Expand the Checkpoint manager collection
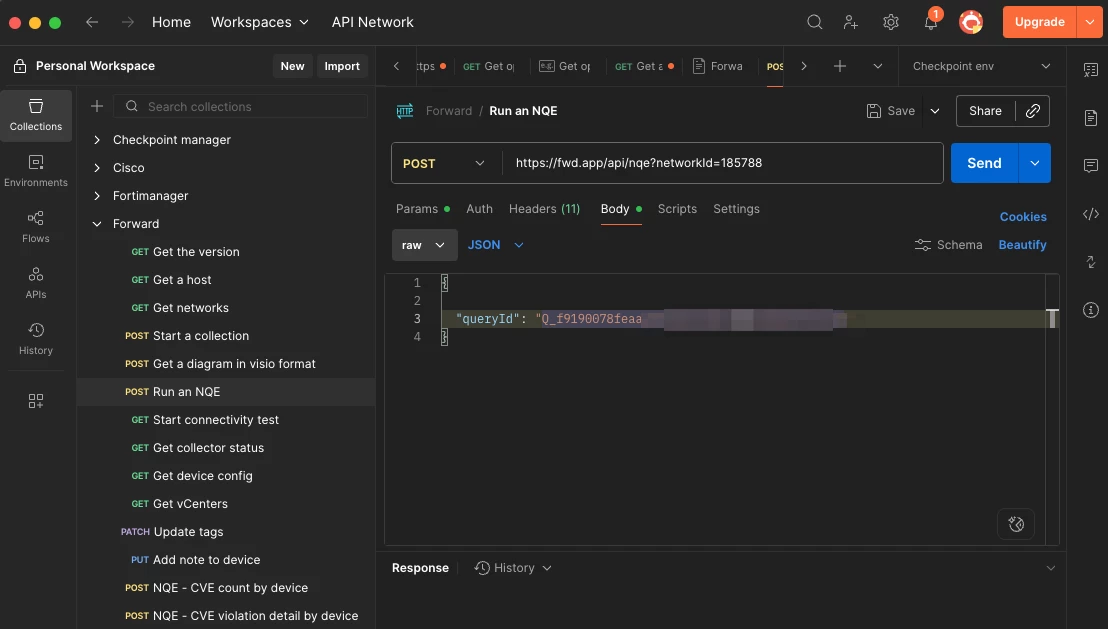 (x=97, y=140)
